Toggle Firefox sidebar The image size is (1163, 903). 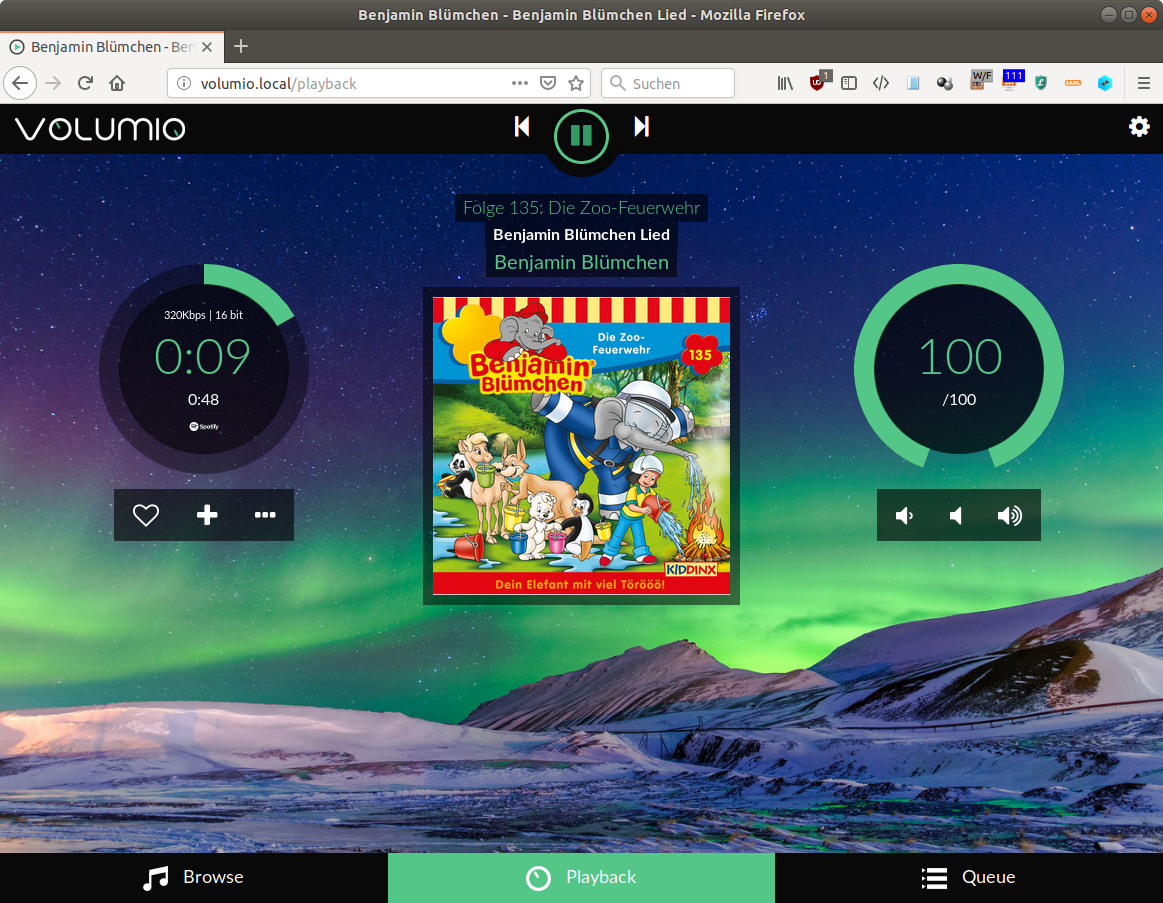[x=849, y=83]
